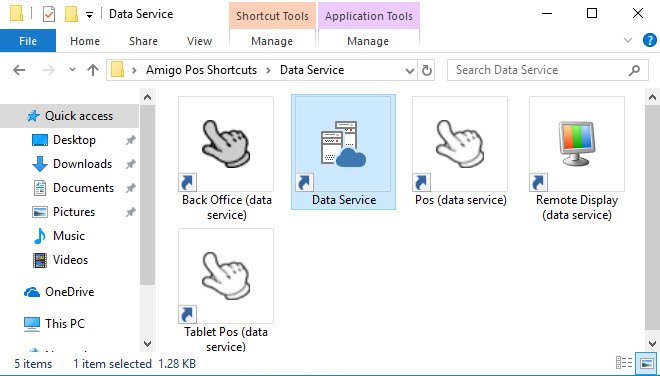This screenshot has height=376, width=660.
Task: Click file area scroll down arrow
Action: (652, 343)
